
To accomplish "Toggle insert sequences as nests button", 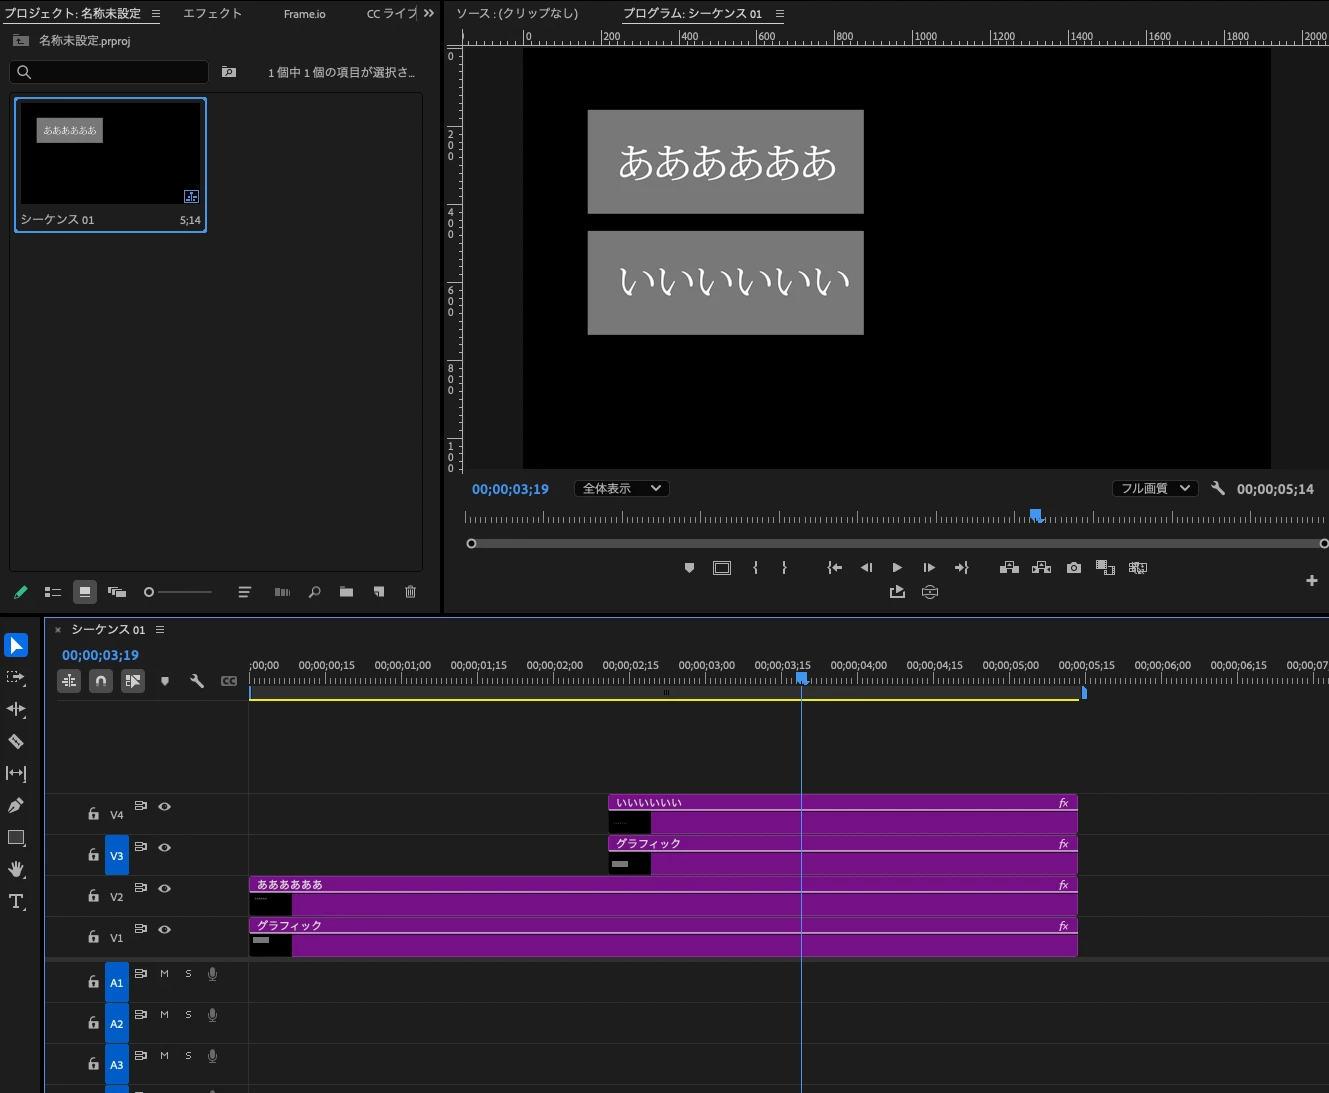I will coord(69,681).
